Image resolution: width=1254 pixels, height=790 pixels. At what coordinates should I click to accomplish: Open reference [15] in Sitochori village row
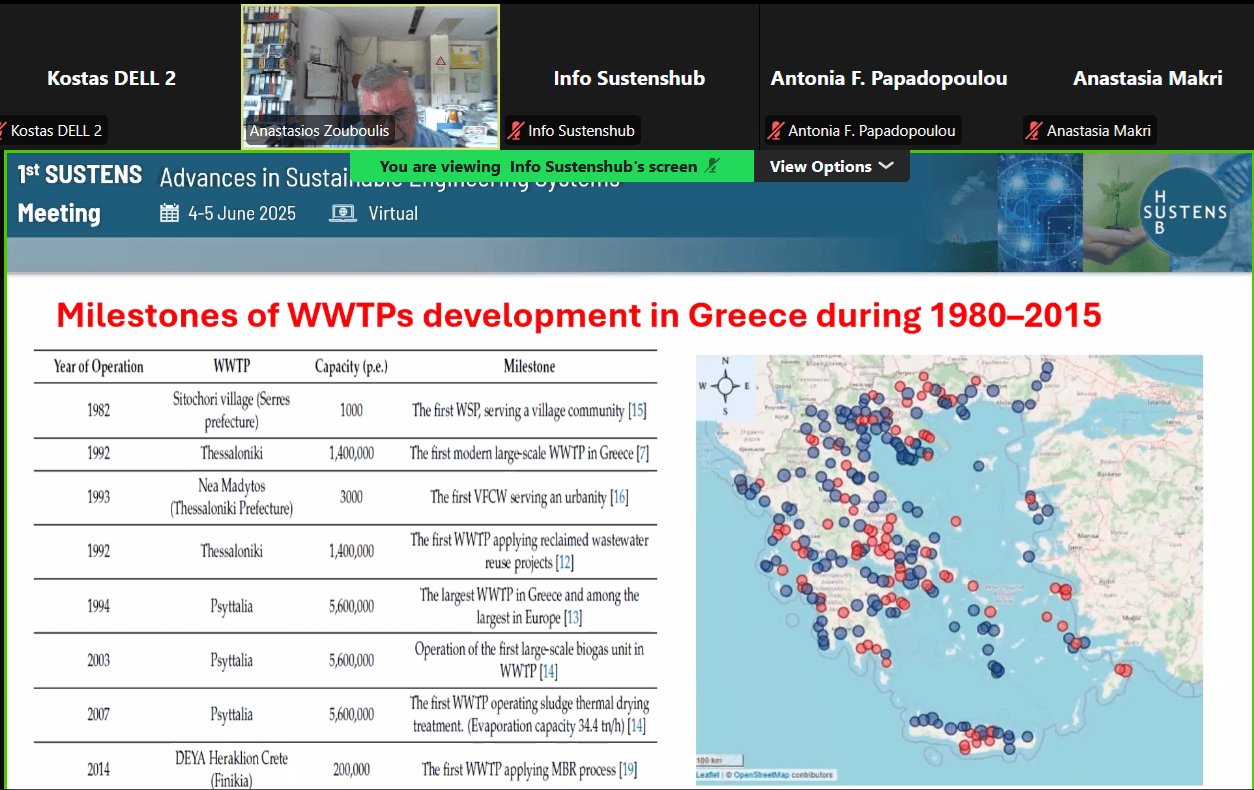pos(636,411)
